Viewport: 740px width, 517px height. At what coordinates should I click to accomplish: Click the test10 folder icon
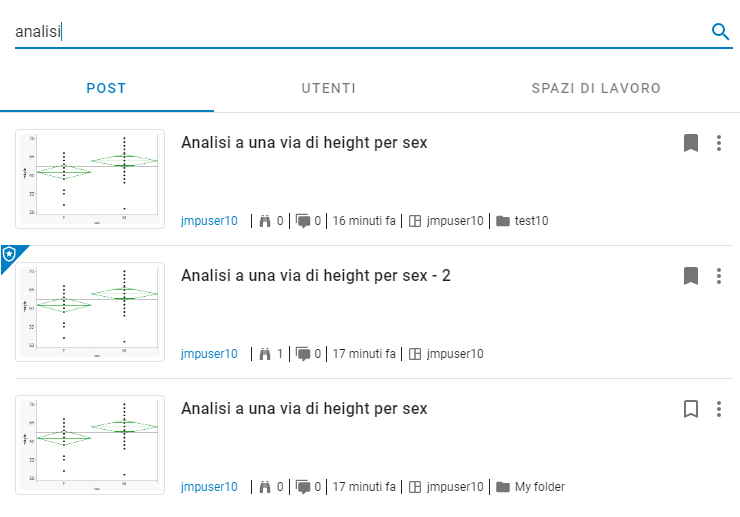[502, 221]
